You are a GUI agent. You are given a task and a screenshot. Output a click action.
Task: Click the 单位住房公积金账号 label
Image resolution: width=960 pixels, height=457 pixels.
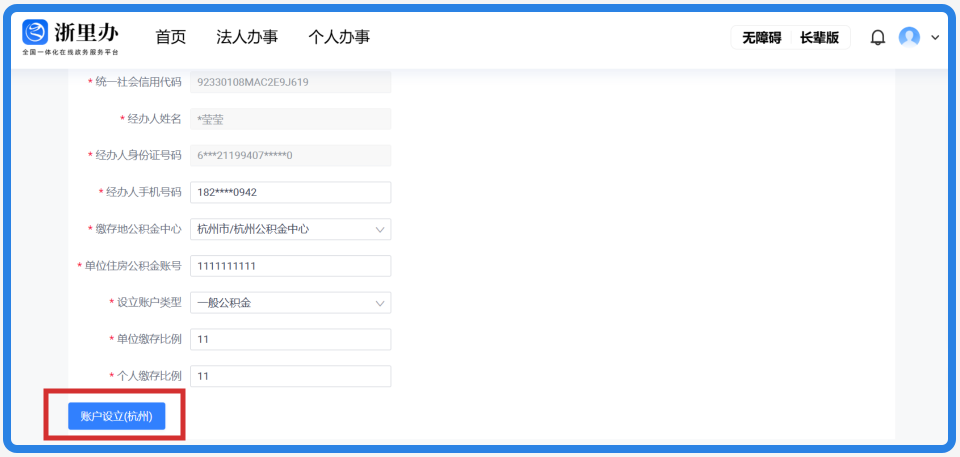(133, 265)
